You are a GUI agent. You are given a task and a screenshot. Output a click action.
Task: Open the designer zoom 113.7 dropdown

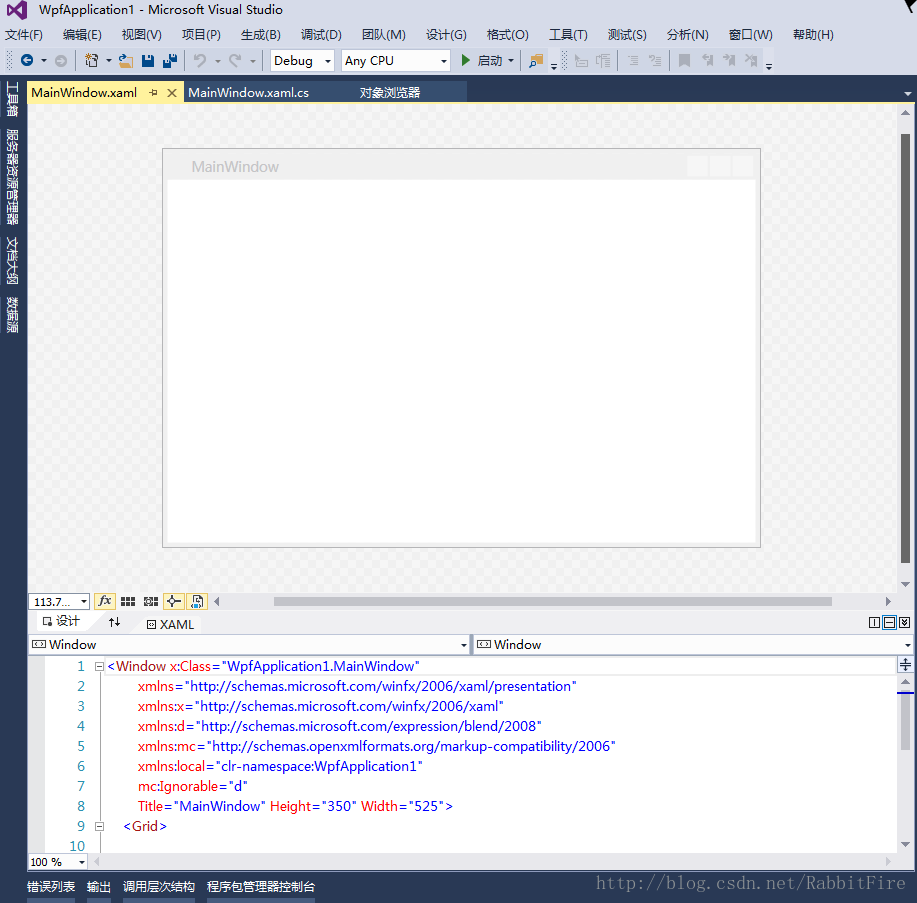pos(59,602)
